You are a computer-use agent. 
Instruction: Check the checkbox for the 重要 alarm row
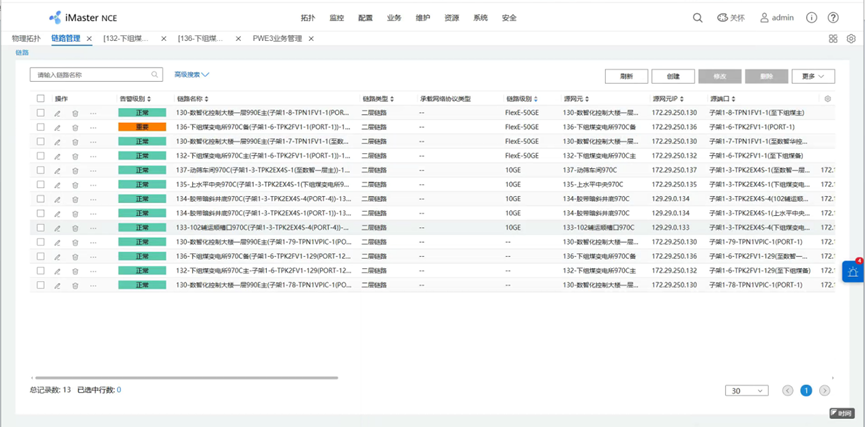[41, 127]
